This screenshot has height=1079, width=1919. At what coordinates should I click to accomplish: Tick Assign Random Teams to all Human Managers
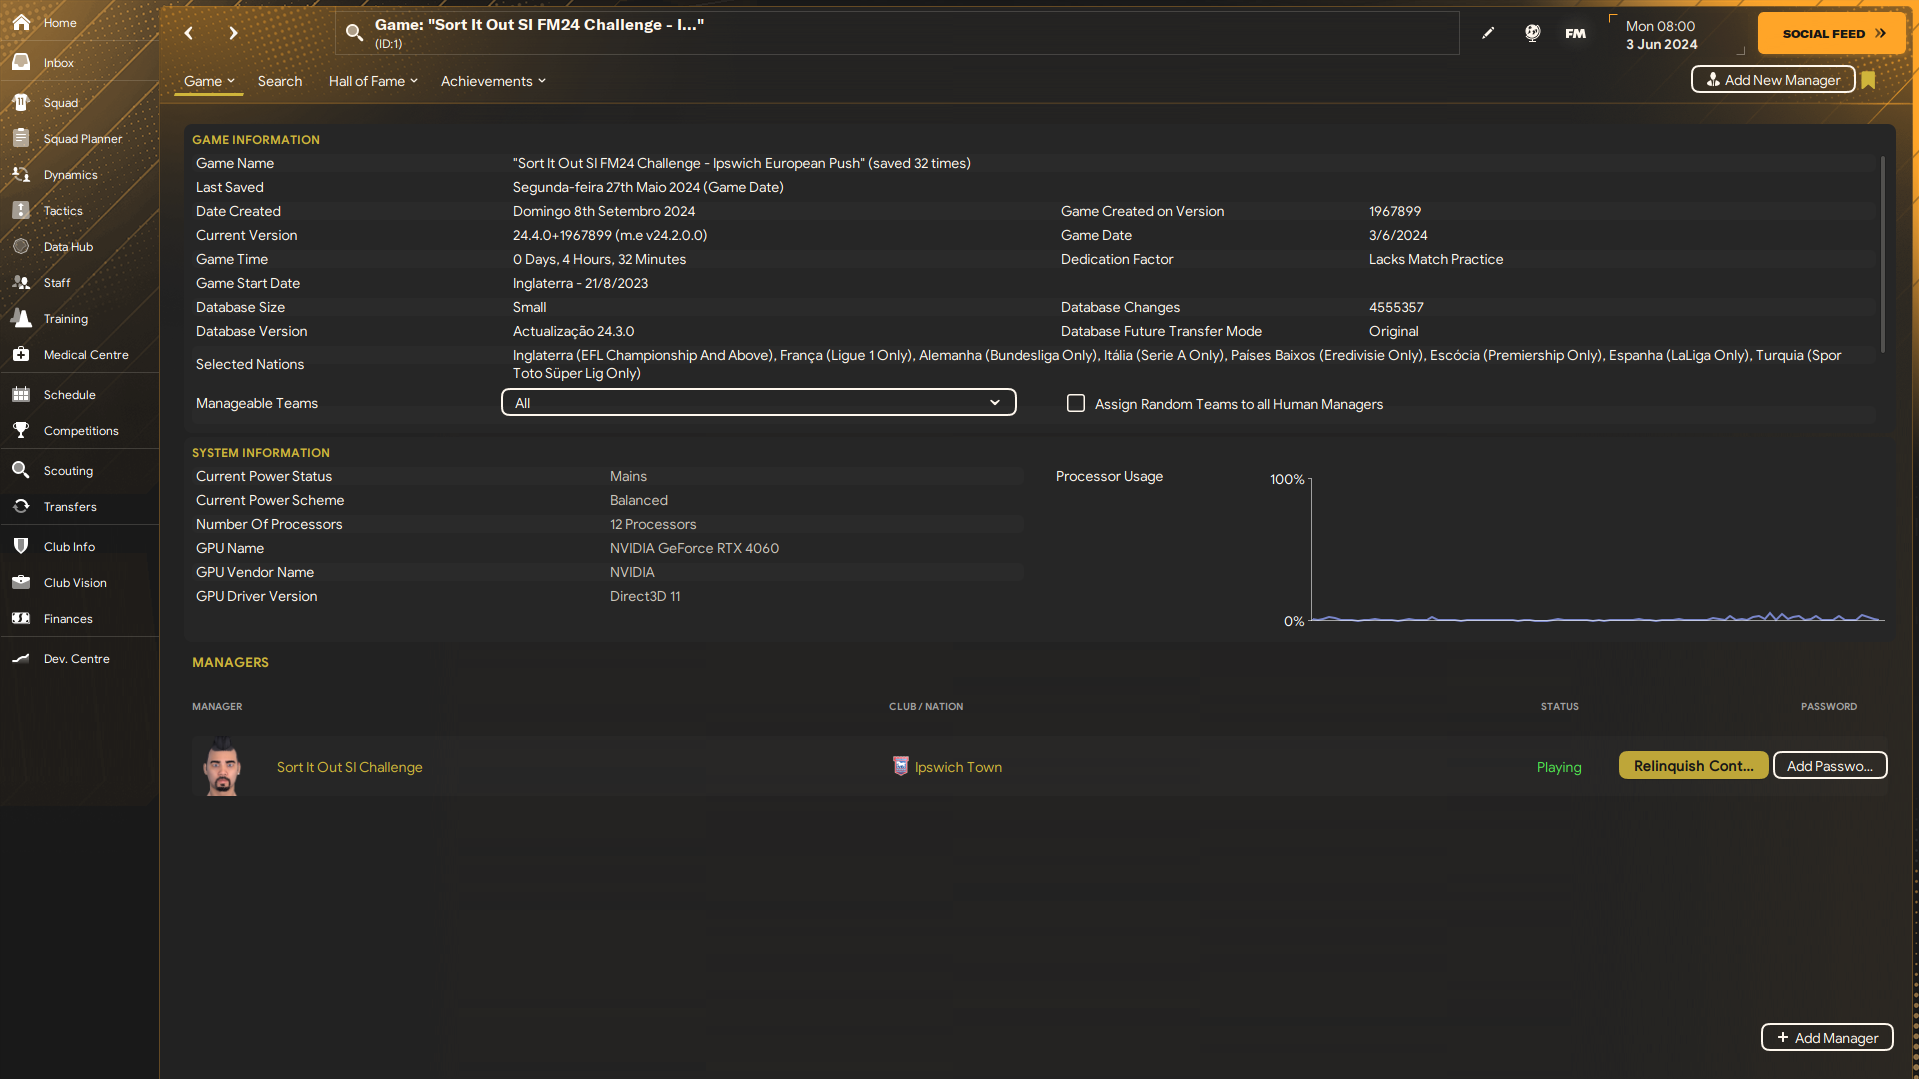click(1076, 403)
